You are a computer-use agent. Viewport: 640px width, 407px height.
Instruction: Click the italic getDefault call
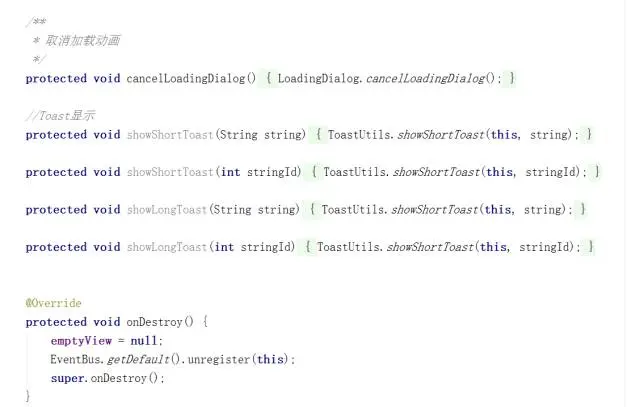[x=138, y=359]
